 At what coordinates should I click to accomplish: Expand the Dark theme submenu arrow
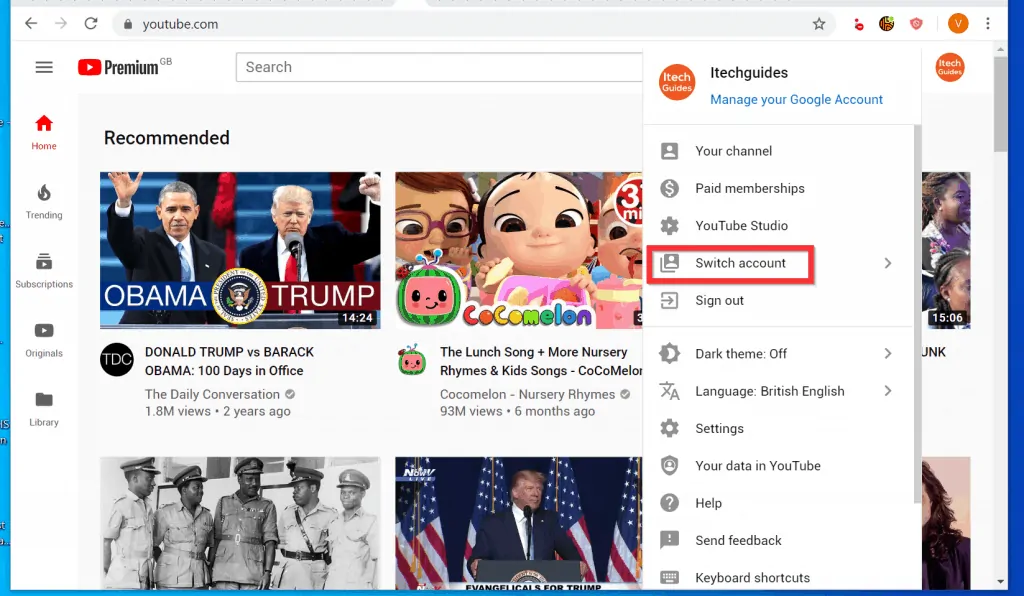(888, 353)
